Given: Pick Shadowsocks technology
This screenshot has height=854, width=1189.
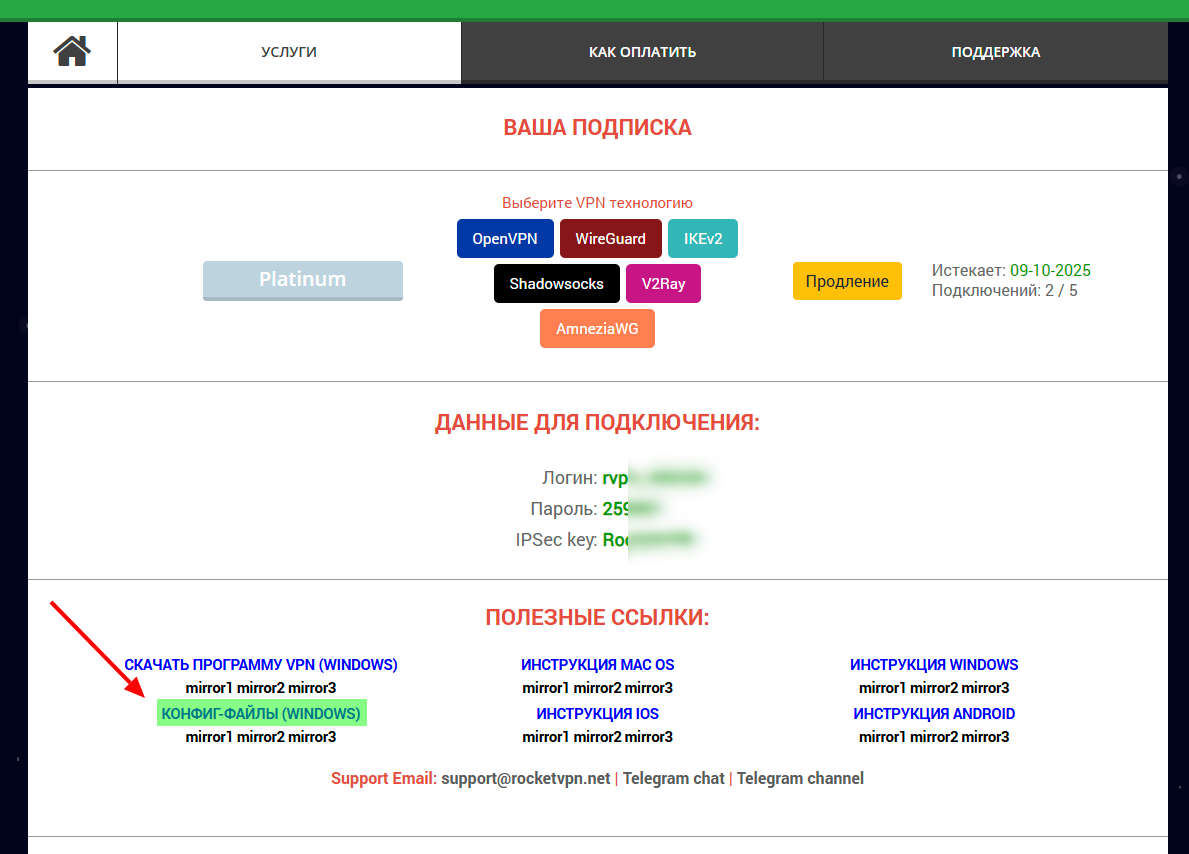Looking at the screenshot, I should [556, 284].
